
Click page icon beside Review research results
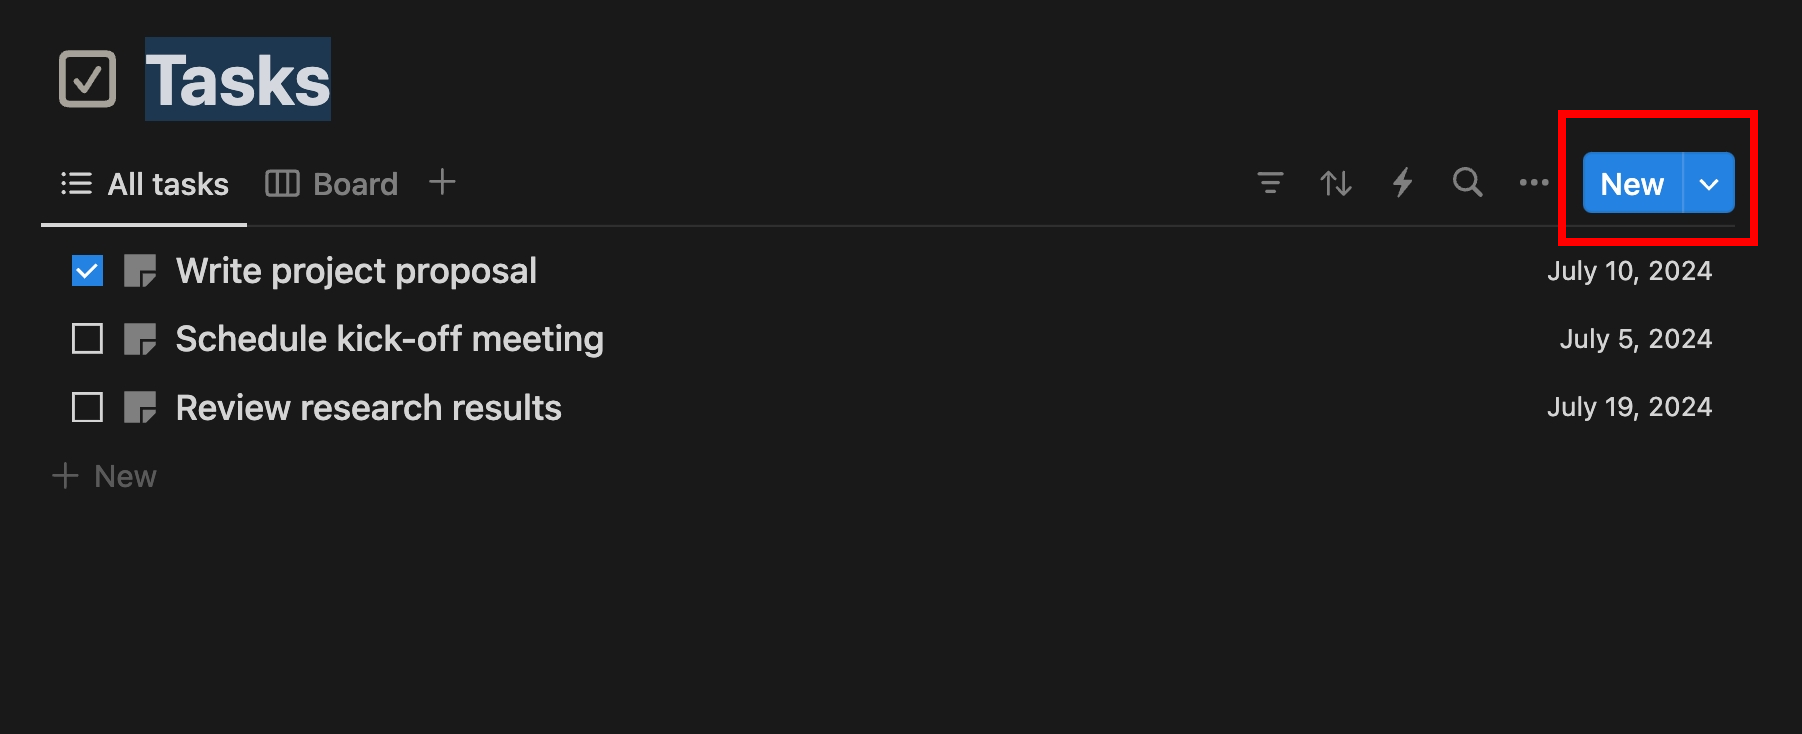(x=140, y=408)
